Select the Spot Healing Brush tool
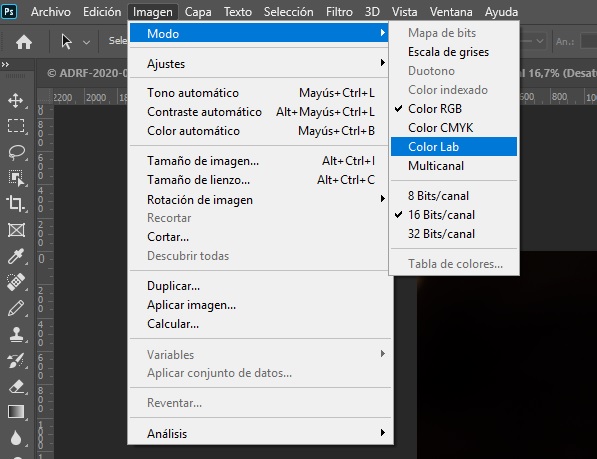Image resolution: width=597 pixels, height=459 pixels. point(16,282)
